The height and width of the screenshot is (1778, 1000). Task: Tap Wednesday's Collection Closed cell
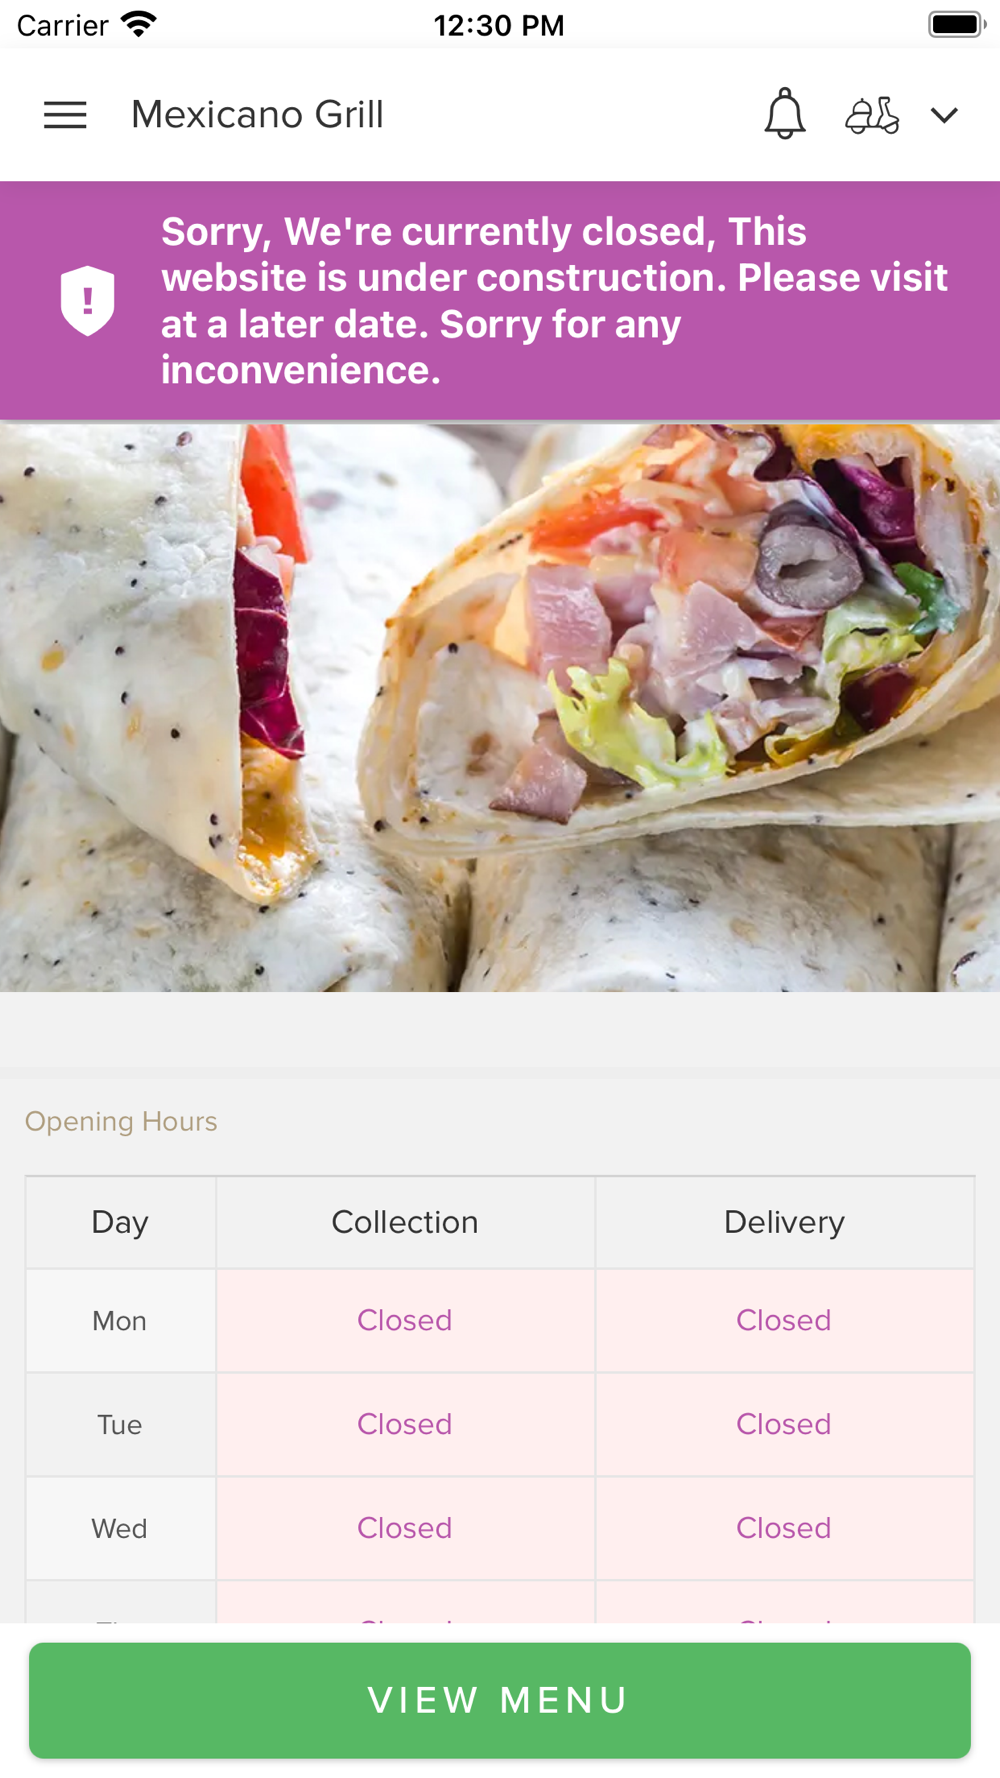[405, 1528]
